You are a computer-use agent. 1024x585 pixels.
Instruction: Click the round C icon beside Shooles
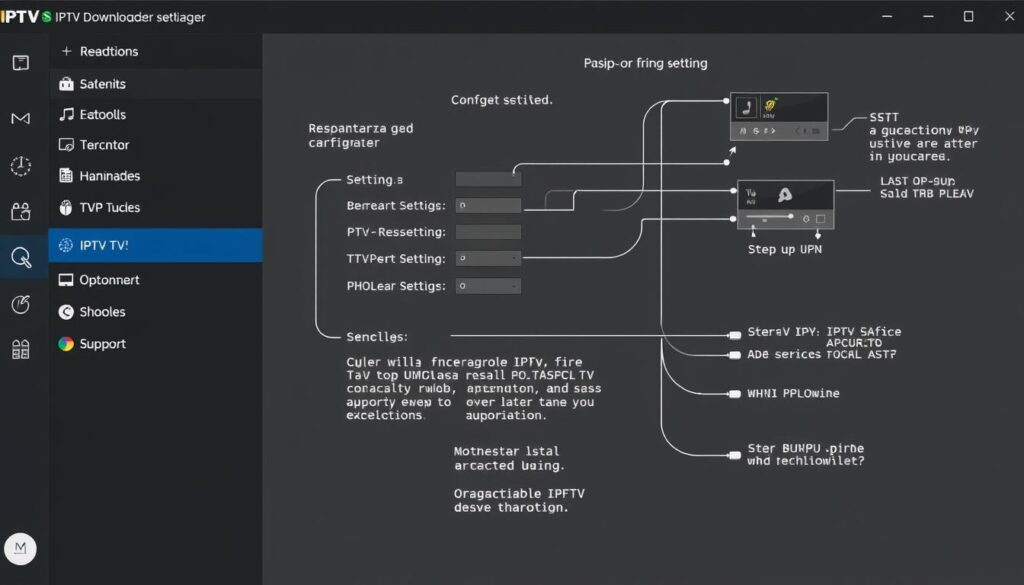click(66, 312)
